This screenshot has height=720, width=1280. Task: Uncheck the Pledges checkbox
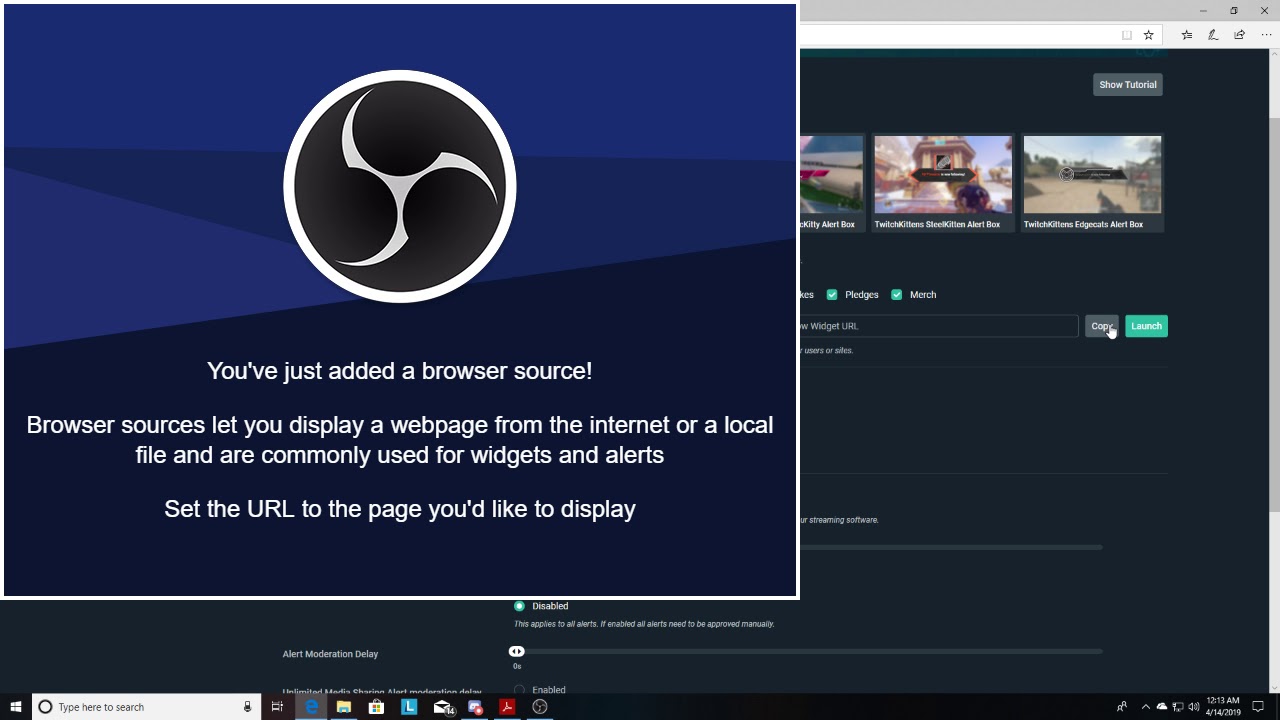point(832,295)
